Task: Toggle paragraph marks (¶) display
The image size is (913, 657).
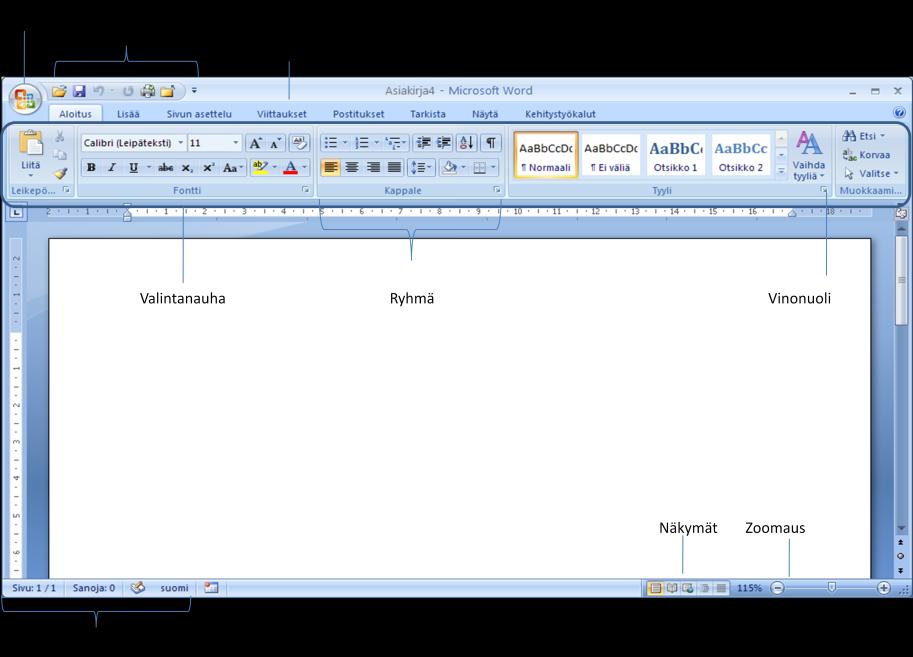Action: click(x=491, y=143)
